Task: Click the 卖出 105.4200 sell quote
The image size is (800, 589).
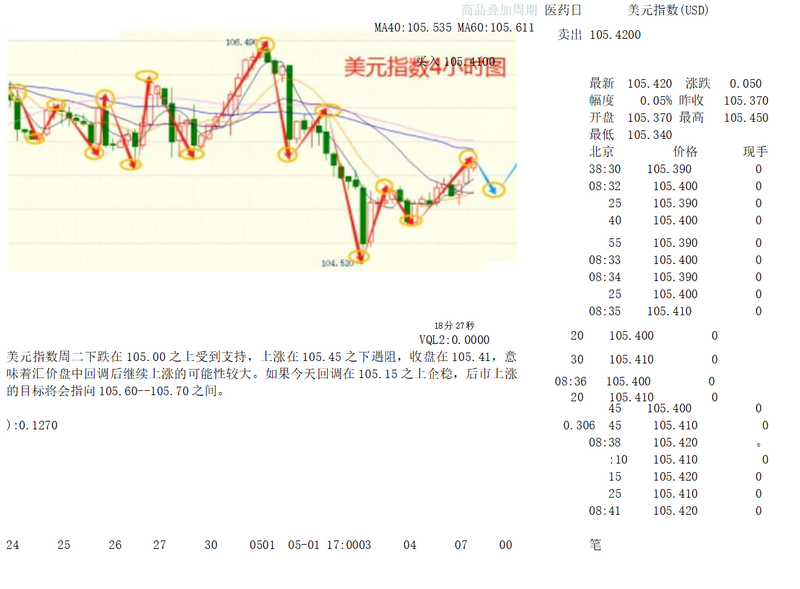Action: tap(599, 35)
